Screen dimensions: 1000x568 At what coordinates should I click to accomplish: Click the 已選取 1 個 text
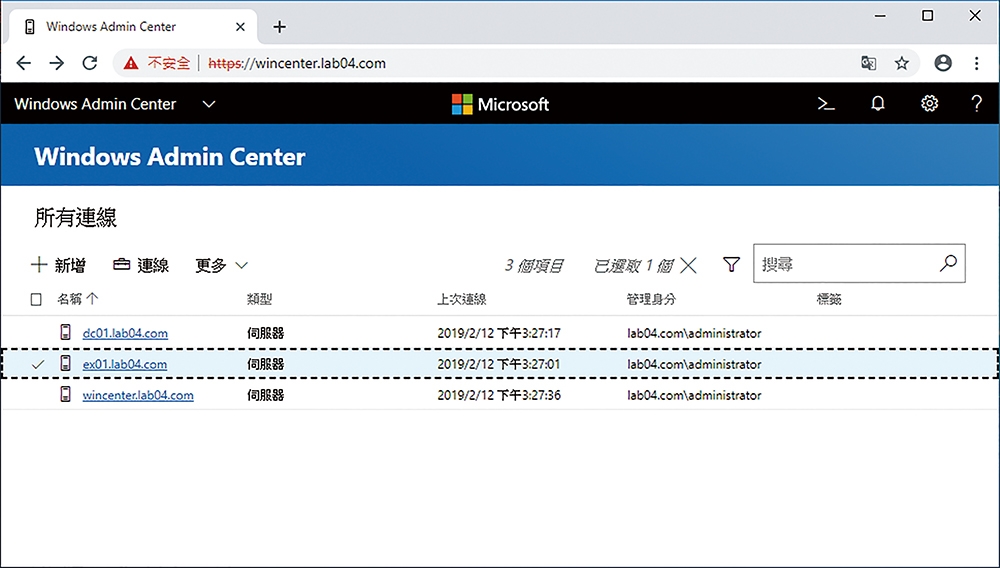coord(633,265)
